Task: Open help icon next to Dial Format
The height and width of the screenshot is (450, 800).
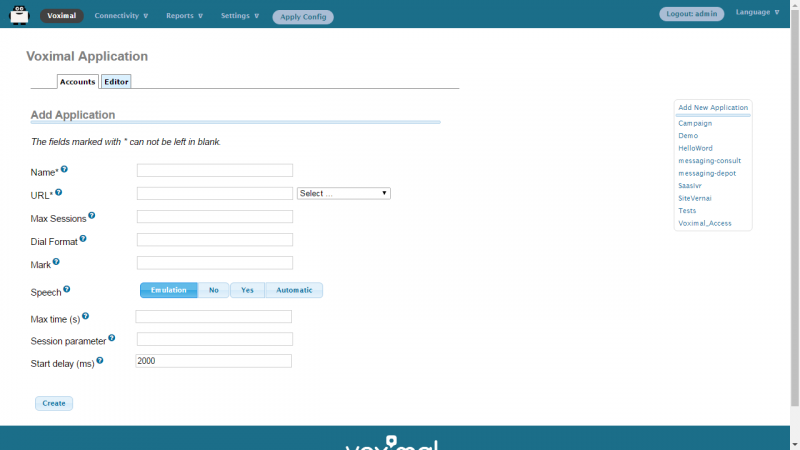Action: [x=83, y=238]
